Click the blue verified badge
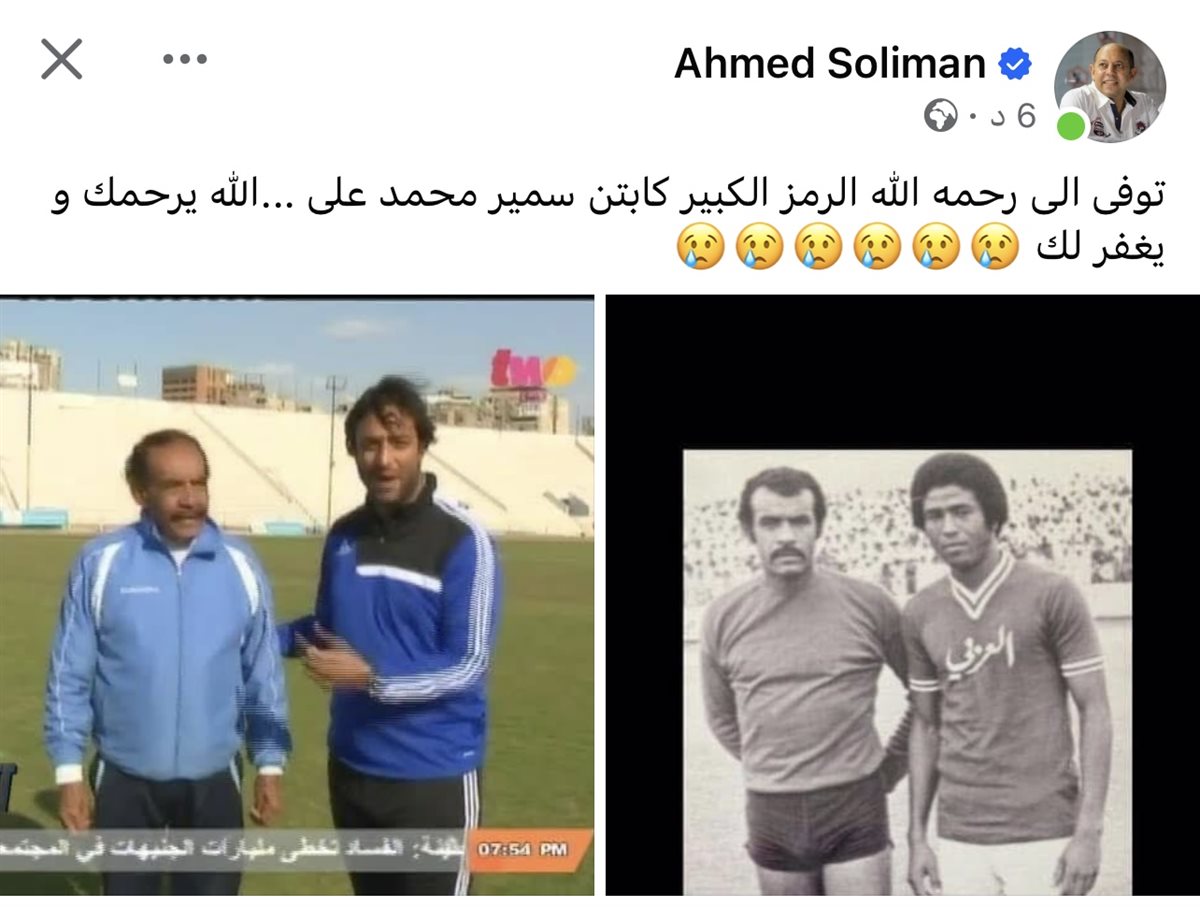Image resolution: width=1200 pixels, height=907 pixels. tap(1014, 65)
